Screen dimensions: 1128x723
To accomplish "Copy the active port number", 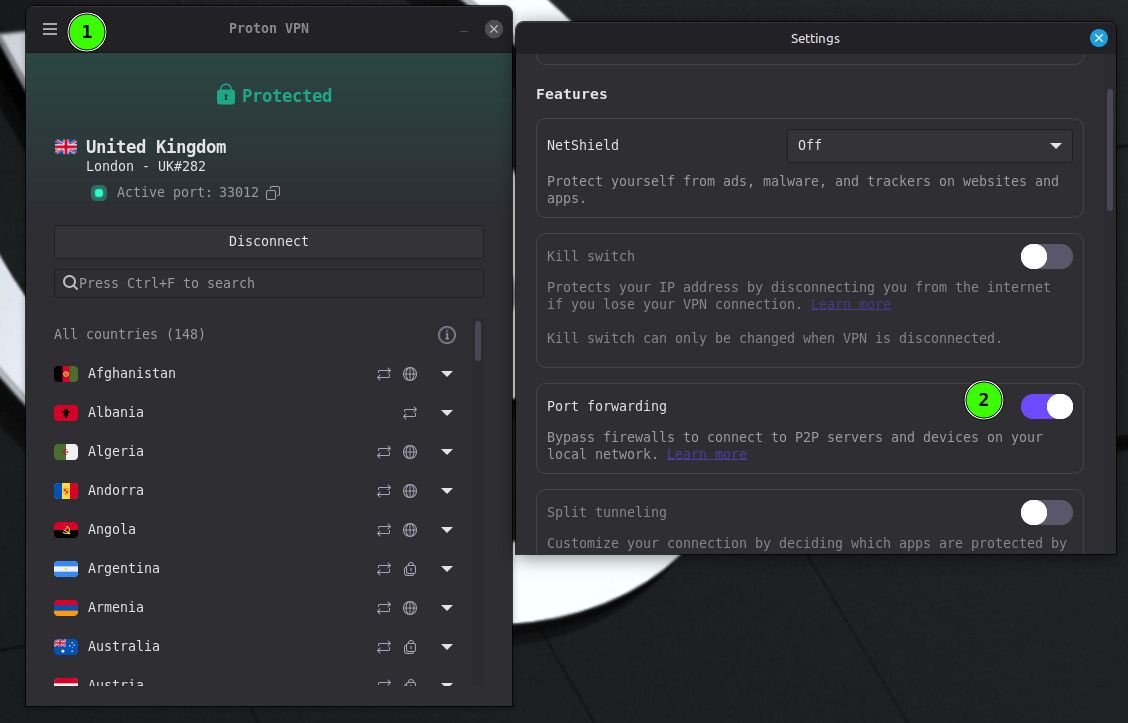I will click(273, 193).
